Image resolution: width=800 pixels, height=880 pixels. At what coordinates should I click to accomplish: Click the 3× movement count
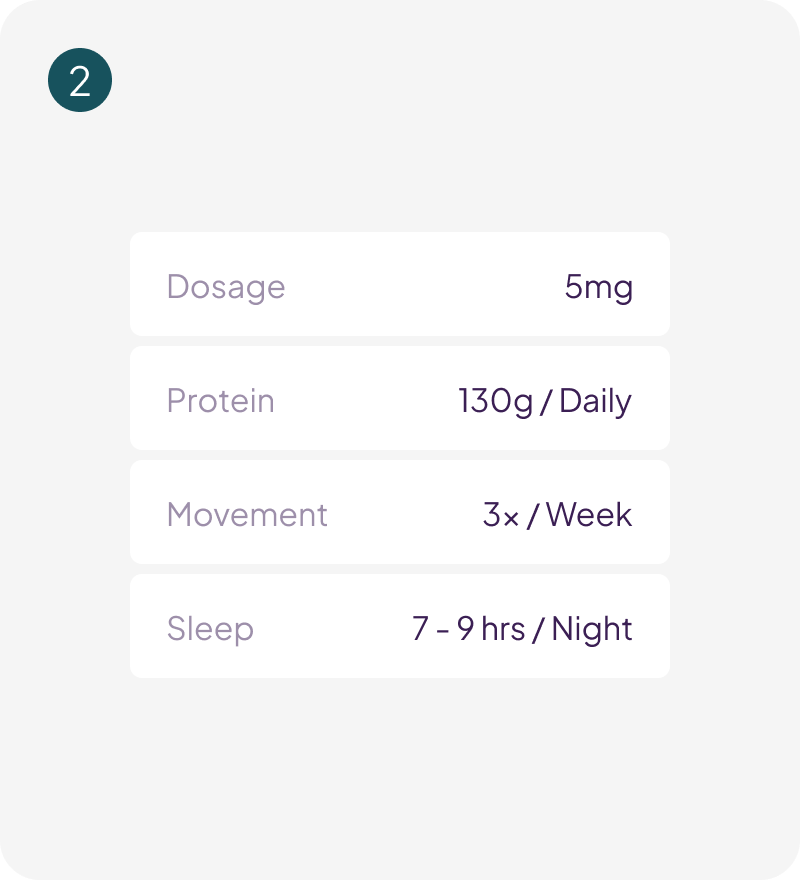(x=500, y=515)
